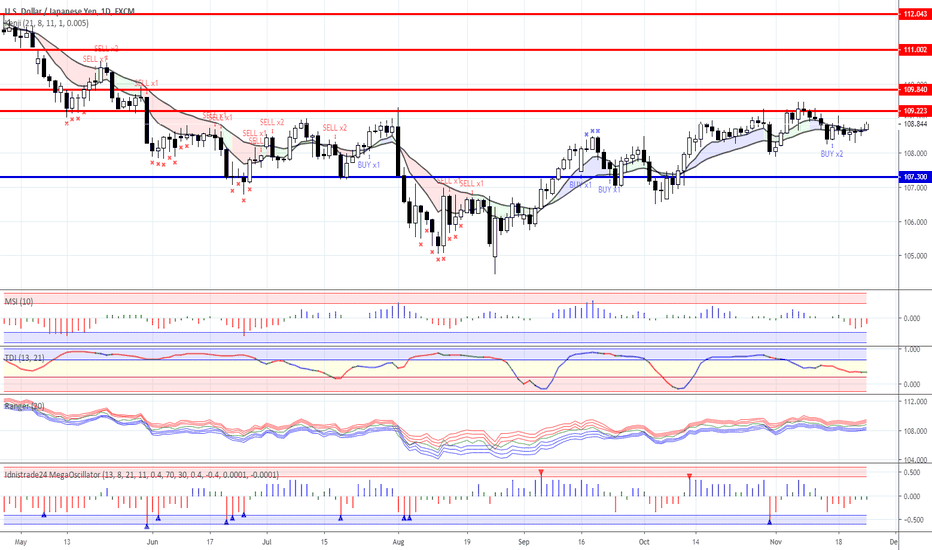The height and width of the screenshot is (550, 932).
Task: Click the 112.043 red price label
Action: tap(914, 14)
